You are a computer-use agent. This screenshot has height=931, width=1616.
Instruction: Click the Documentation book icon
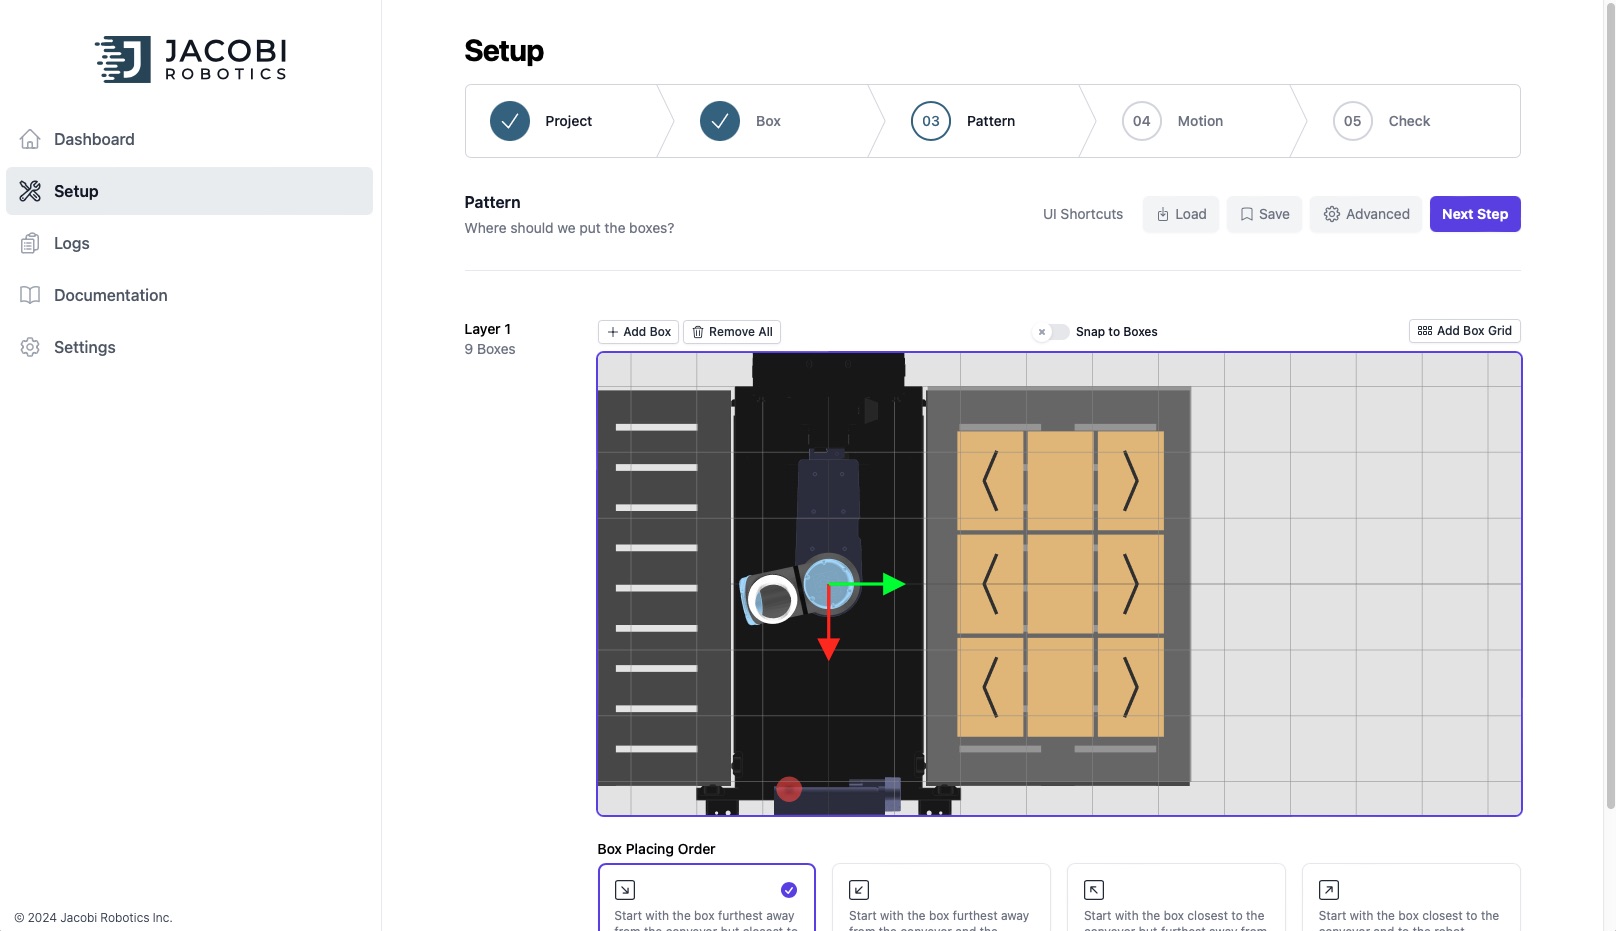click(x=30, y=295)
